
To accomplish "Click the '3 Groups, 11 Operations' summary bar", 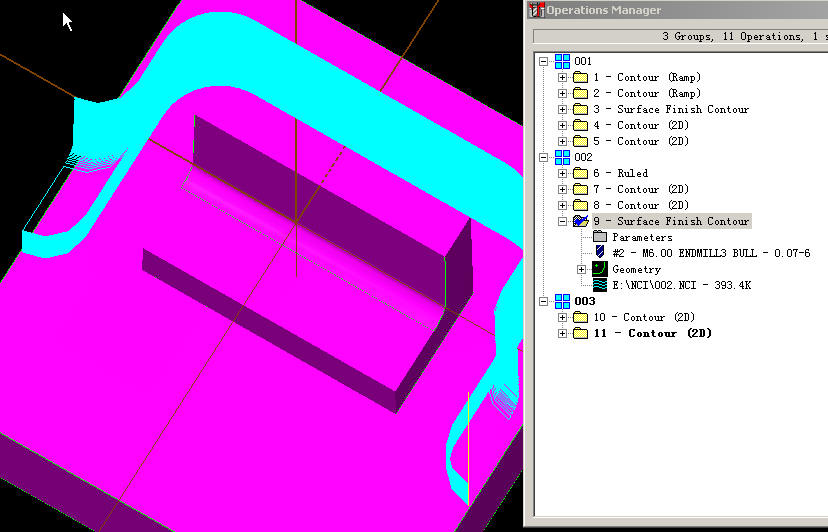I will pos(681,36).
